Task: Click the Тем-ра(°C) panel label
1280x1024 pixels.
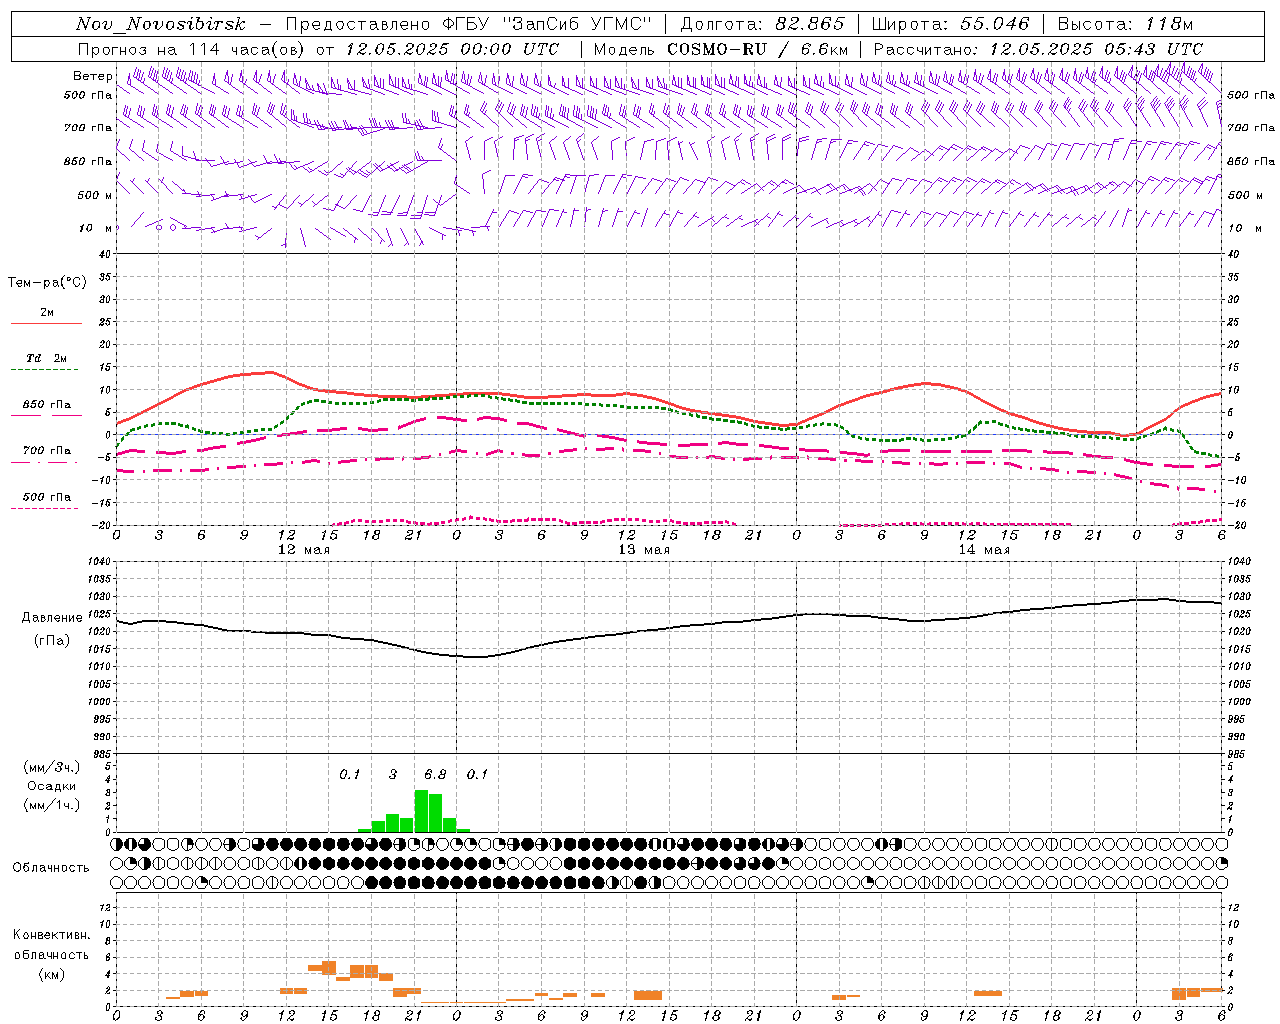Action: 47,283
